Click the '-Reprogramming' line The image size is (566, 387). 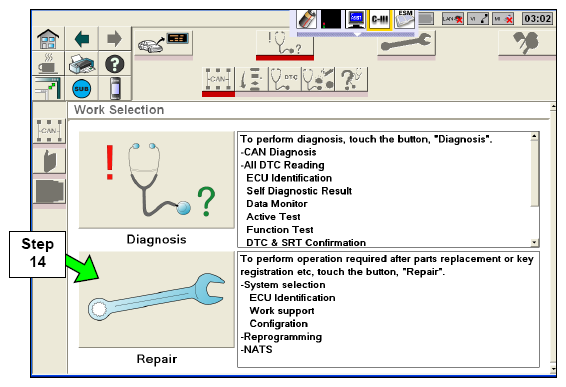pyautogui.click(x=281, y=337)
